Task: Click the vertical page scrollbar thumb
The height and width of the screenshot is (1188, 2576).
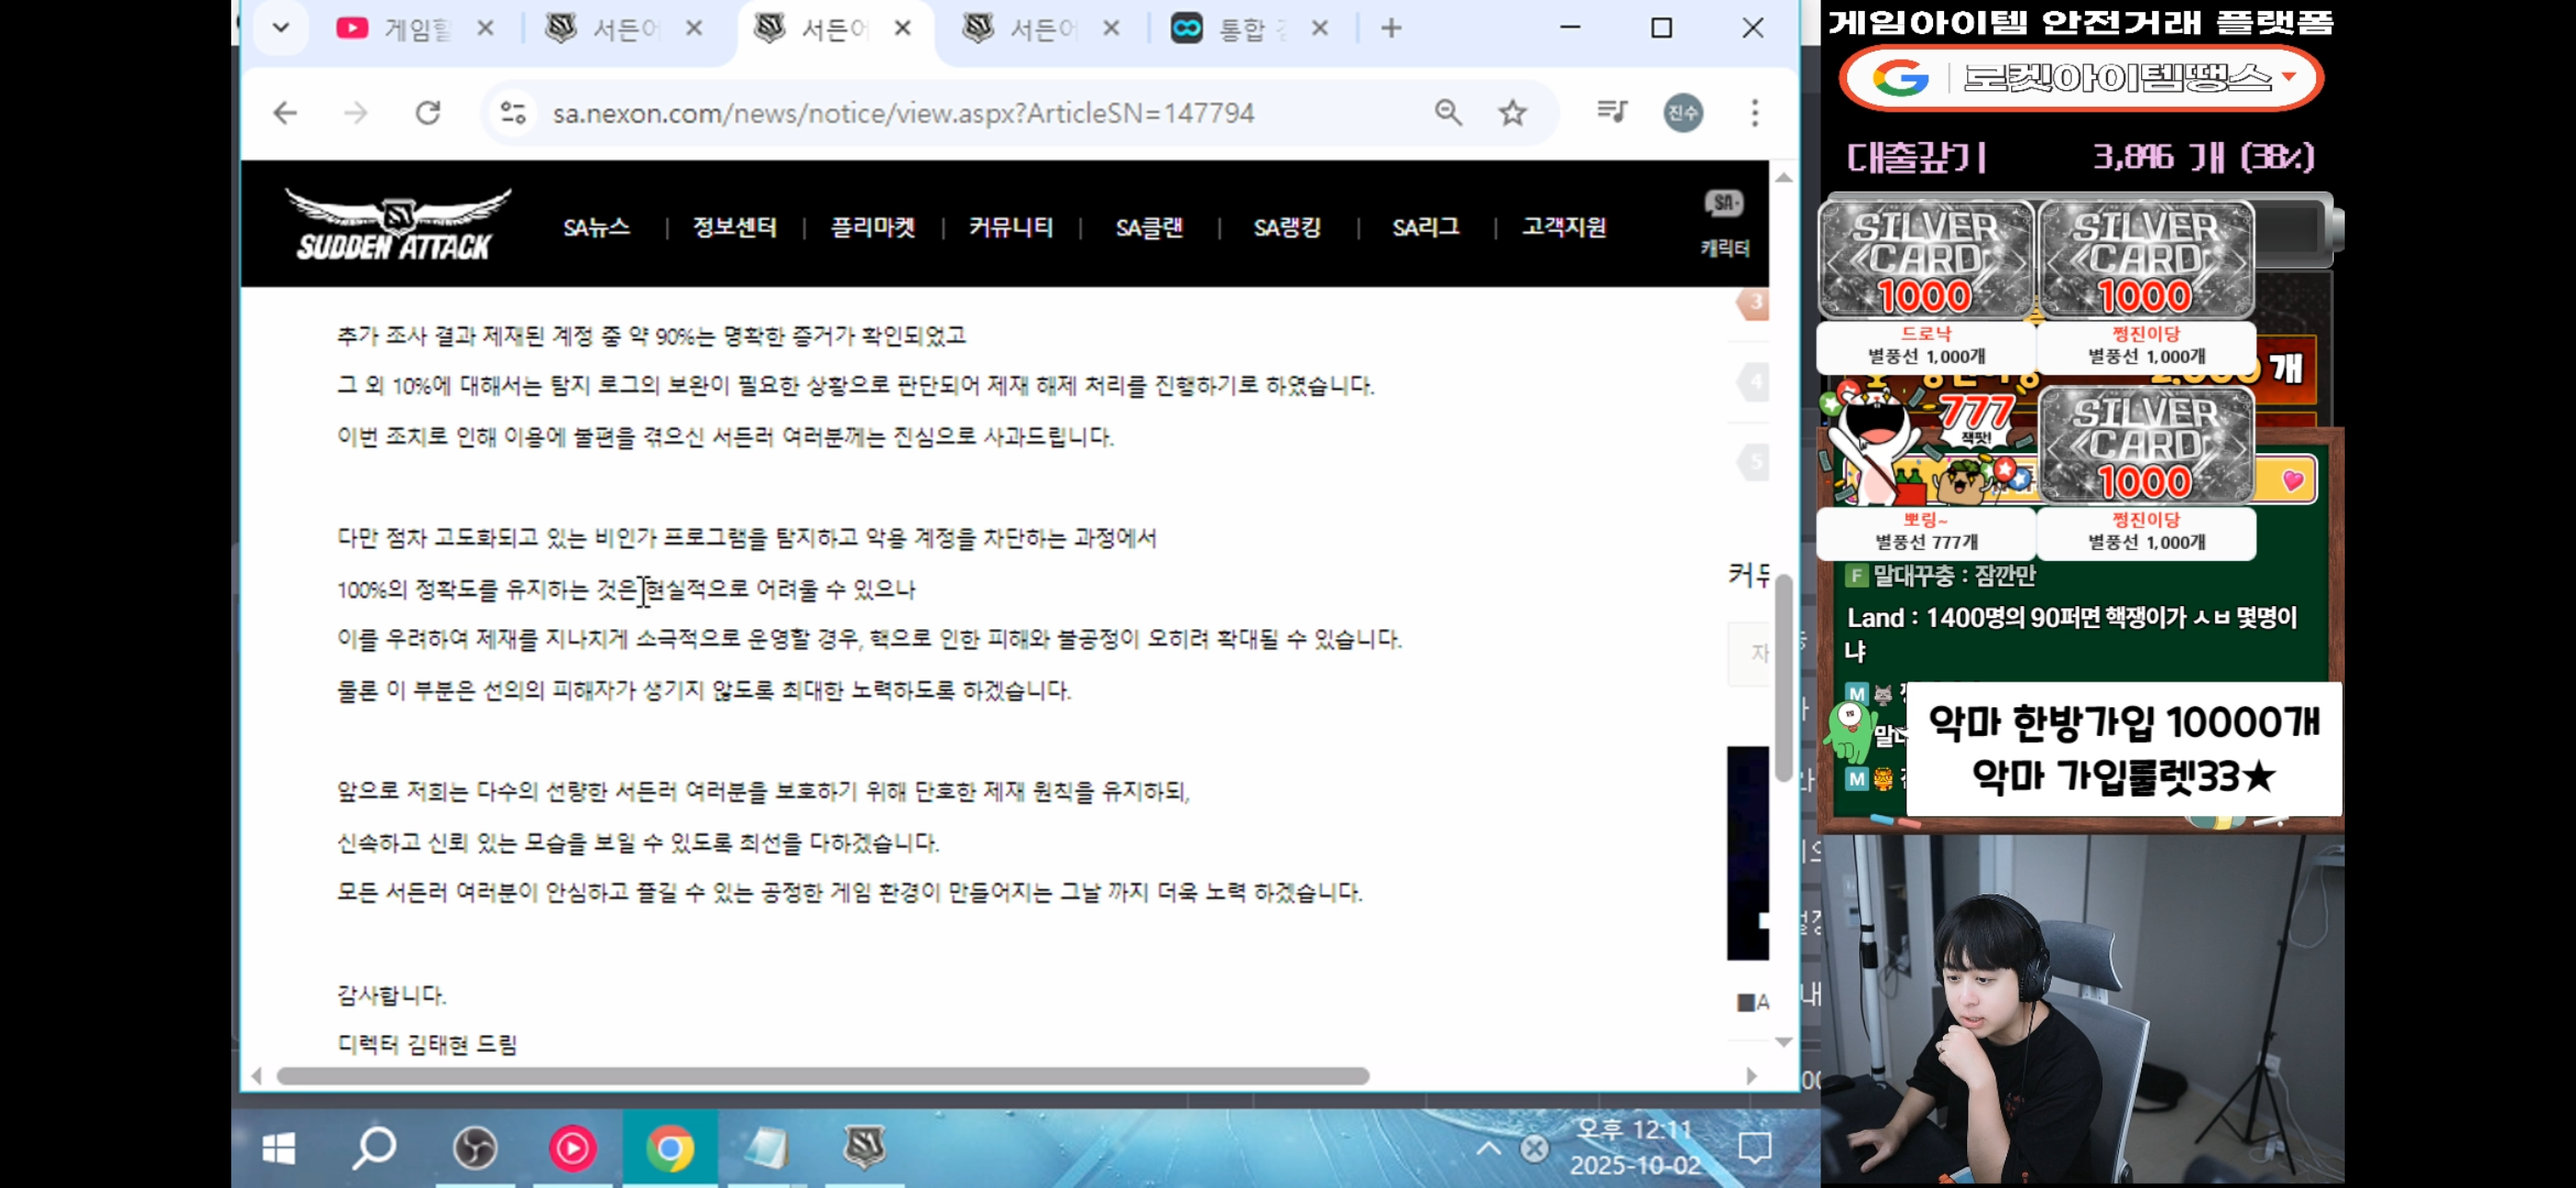Action: click(1783, 680)
